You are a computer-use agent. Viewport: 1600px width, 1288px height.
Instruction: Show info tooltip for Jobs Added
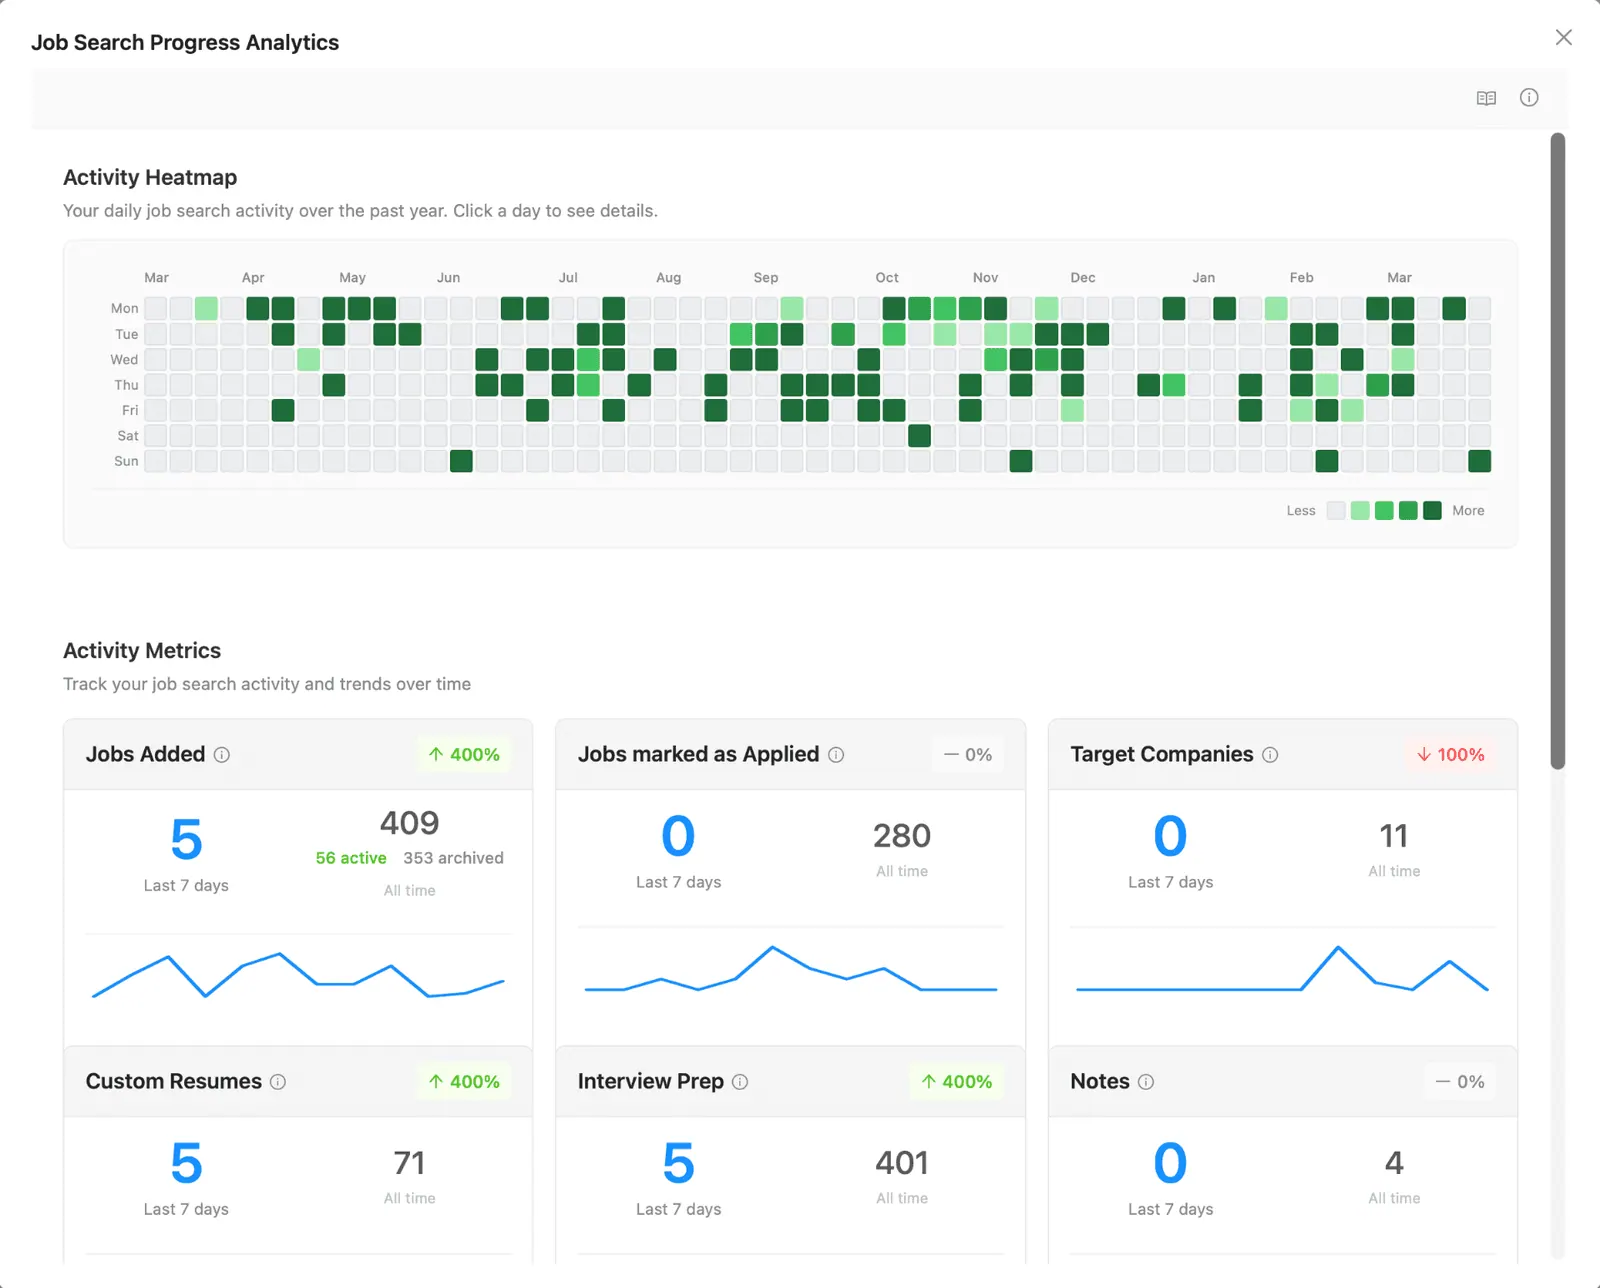222,755
